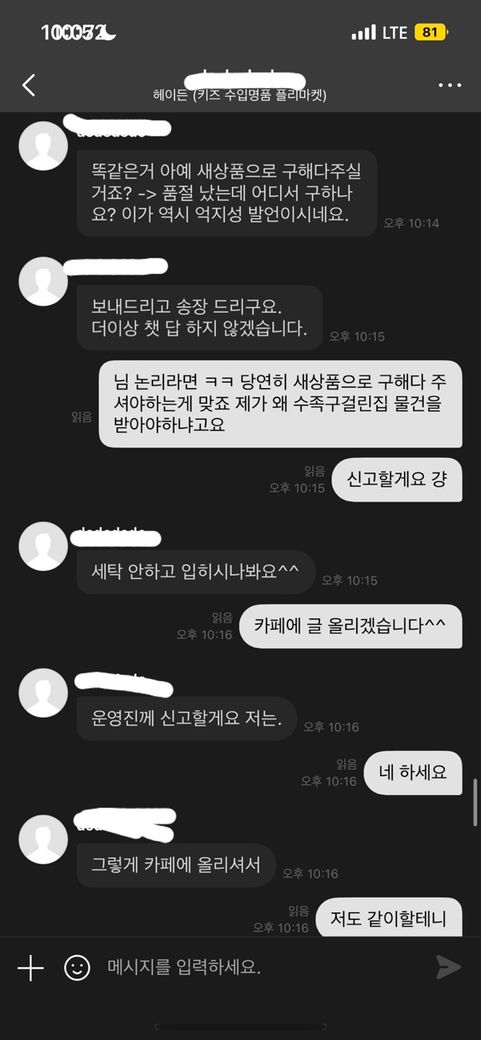Tap the chat title 헤이든 키즈 수입명품 플리마켓
Viewport: 481px width, 1040px height.
(x=240, y=95)
